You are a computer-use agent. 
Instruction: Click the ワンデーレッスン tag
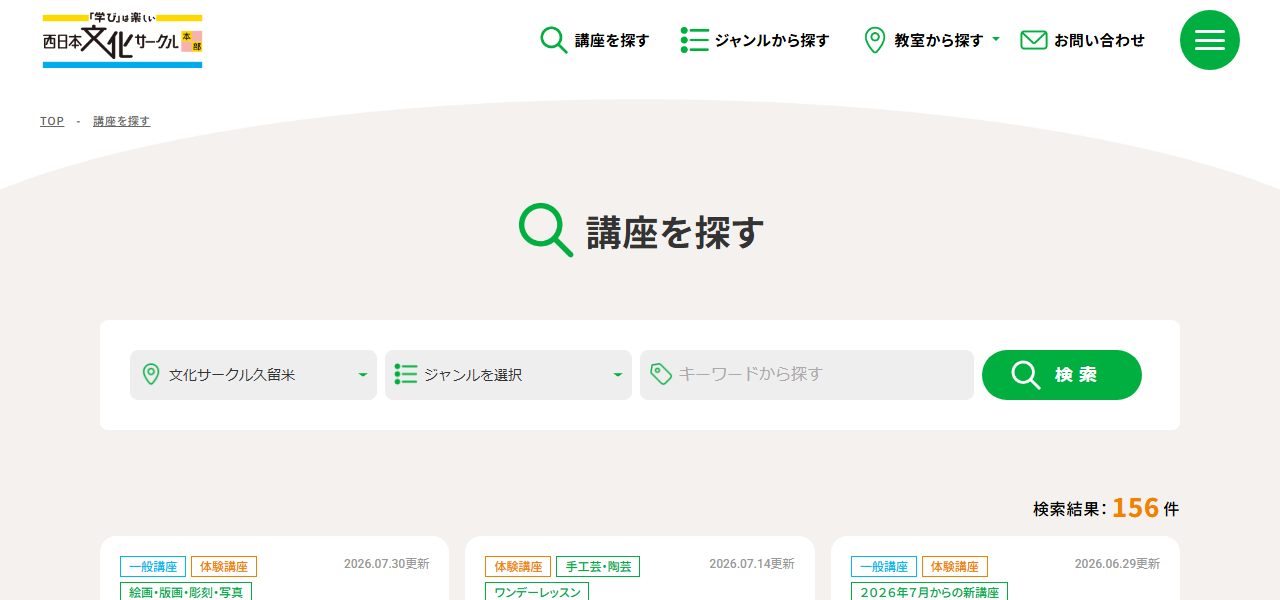(x=537, y=592)
